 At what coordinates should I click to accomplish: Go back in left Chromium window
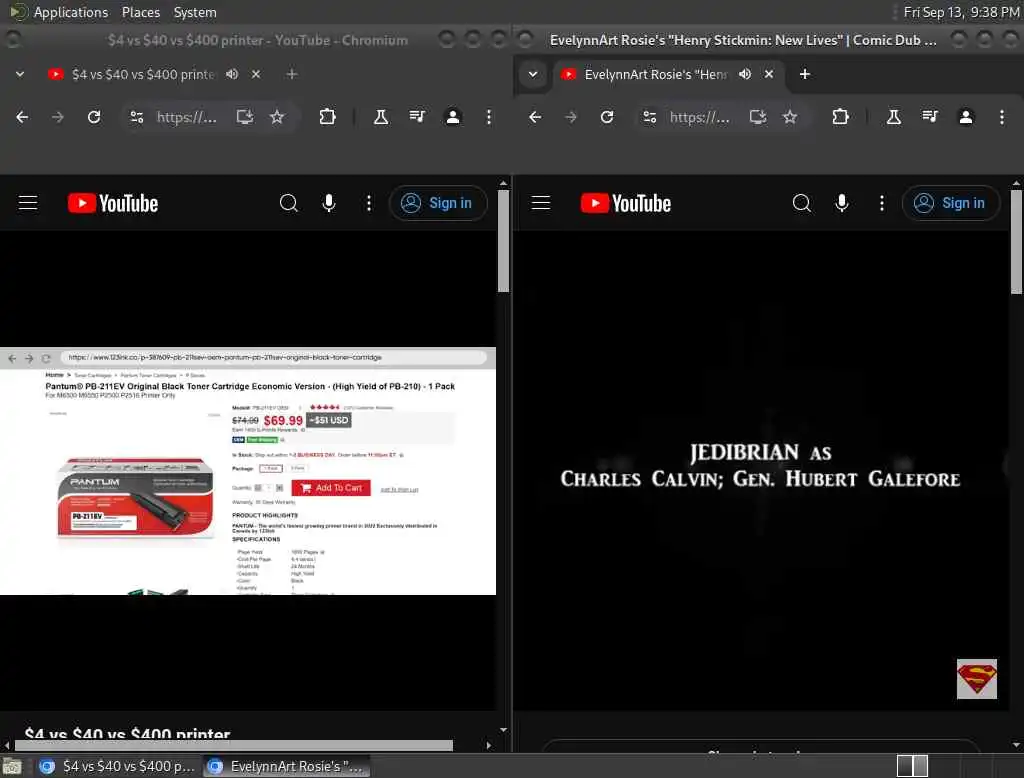coord(22,117)
